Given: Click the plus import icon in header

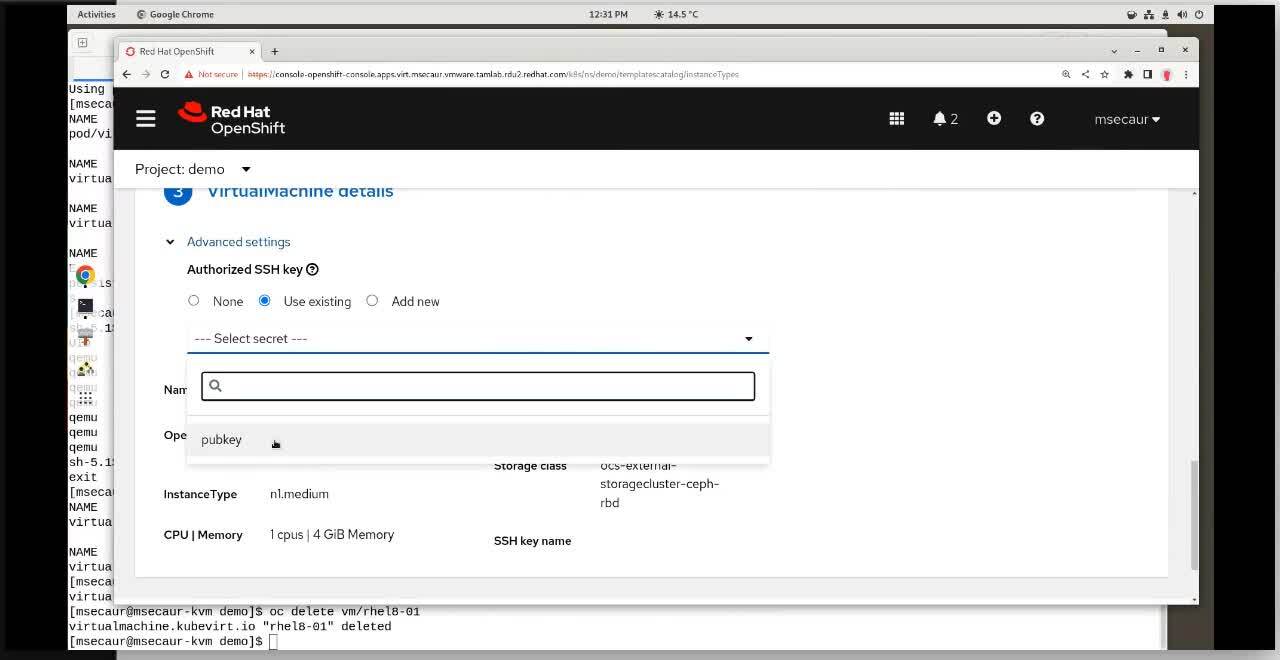Looking at the screenshot, I should click(x=993, y=118).
